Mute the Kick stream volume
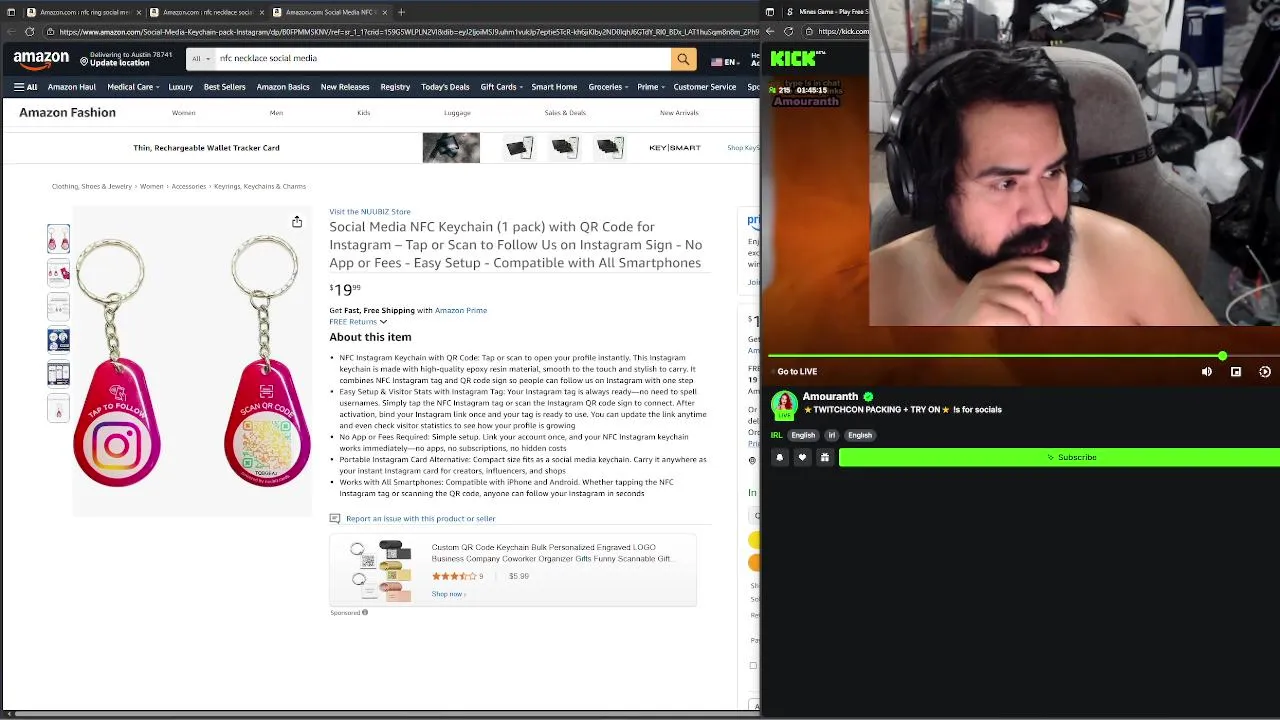Image resolution: width=1280 pixels, height=720 pixels. click(1207, 372)
